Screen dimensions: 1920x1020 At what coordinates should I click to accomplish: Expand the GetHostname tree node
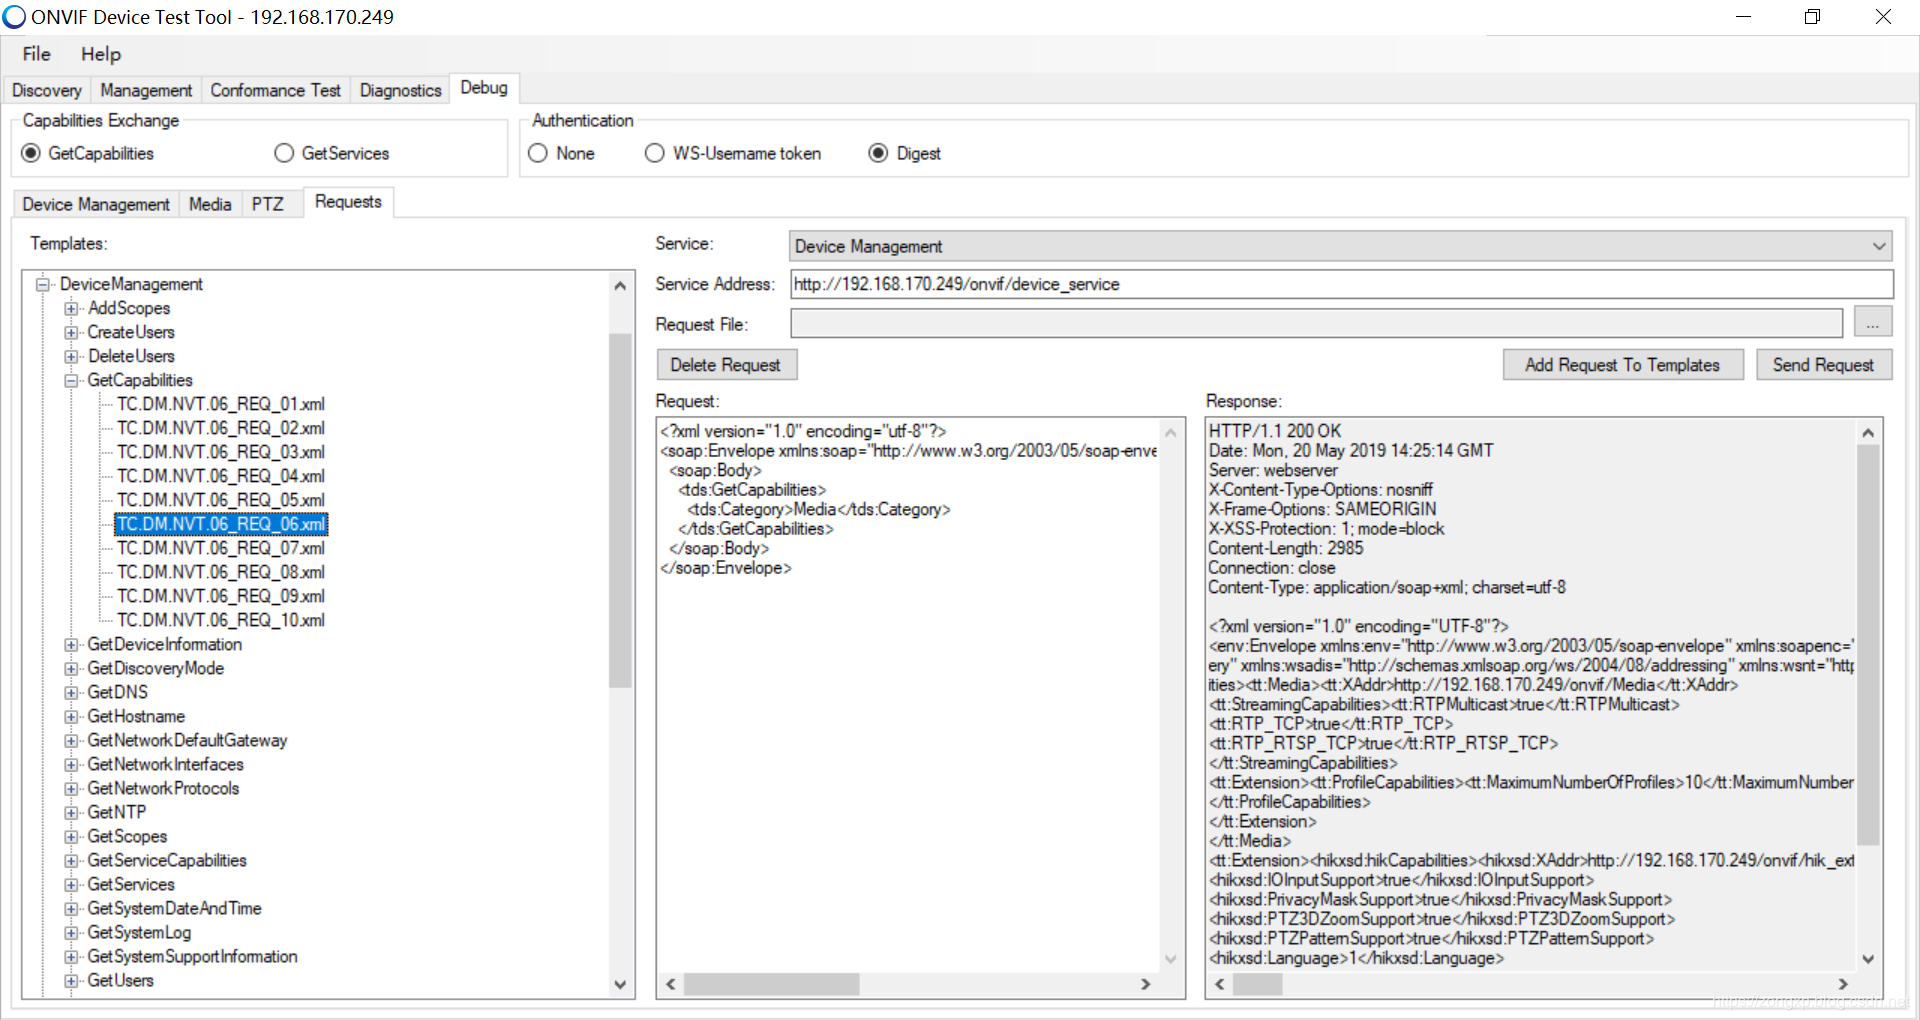[71, 716]
